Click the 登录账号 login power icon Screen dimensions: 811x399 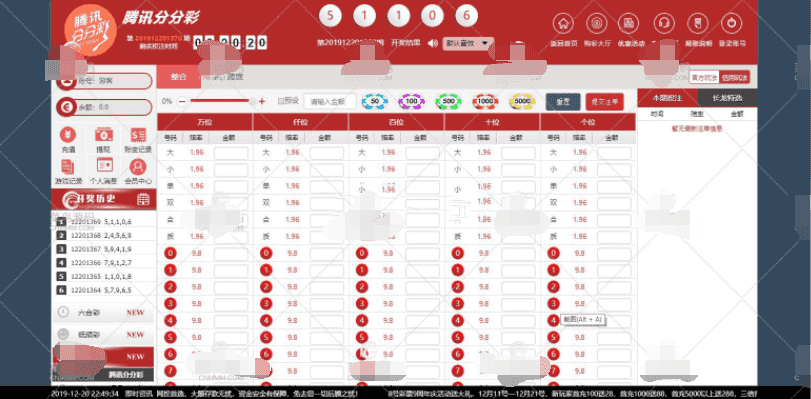(x=731, y=24)
